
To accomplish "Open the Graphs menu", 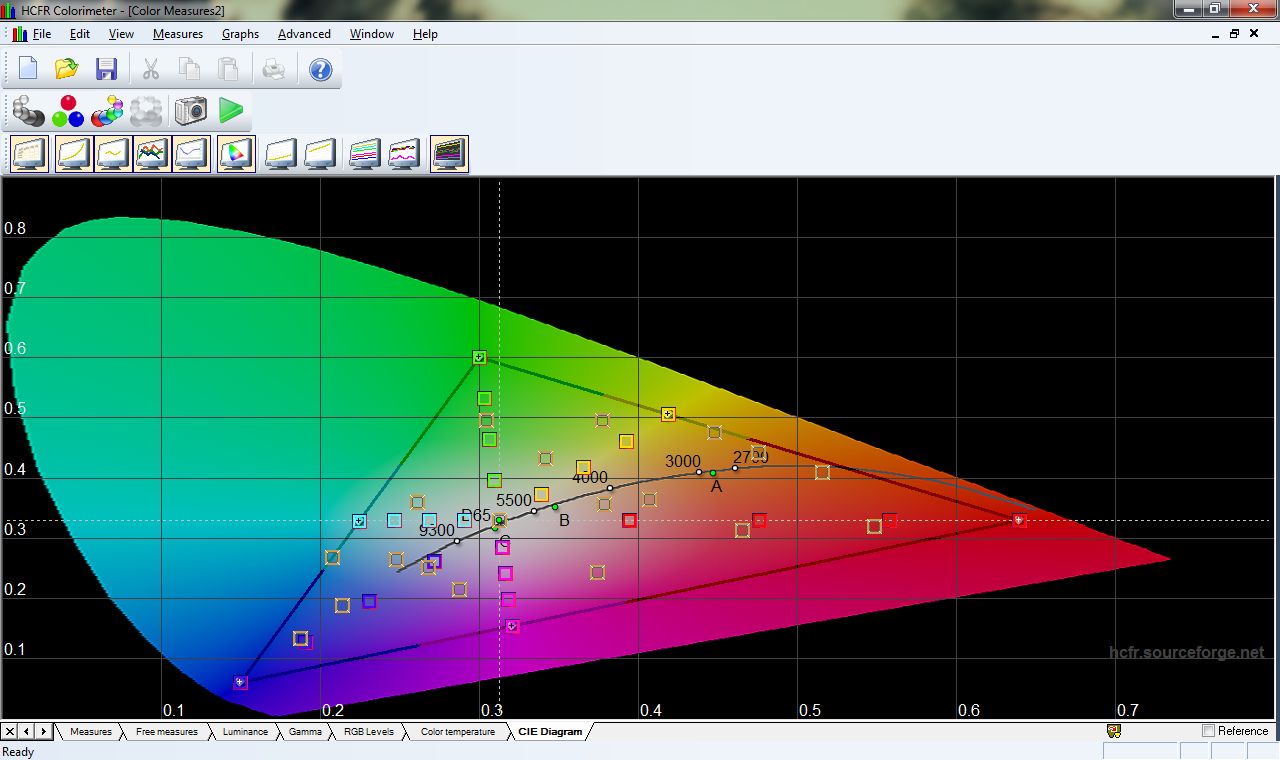I will tap(240, 33).
